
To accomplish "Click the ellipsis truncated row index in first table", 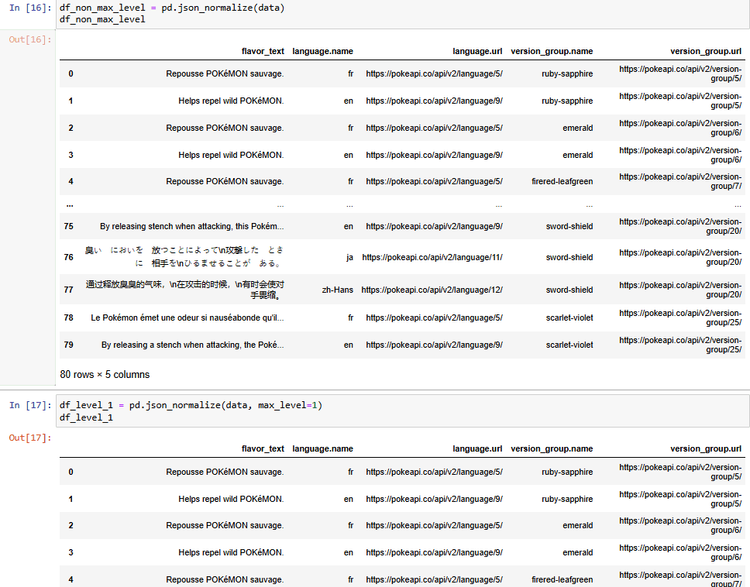I will [x=70, y=205].
